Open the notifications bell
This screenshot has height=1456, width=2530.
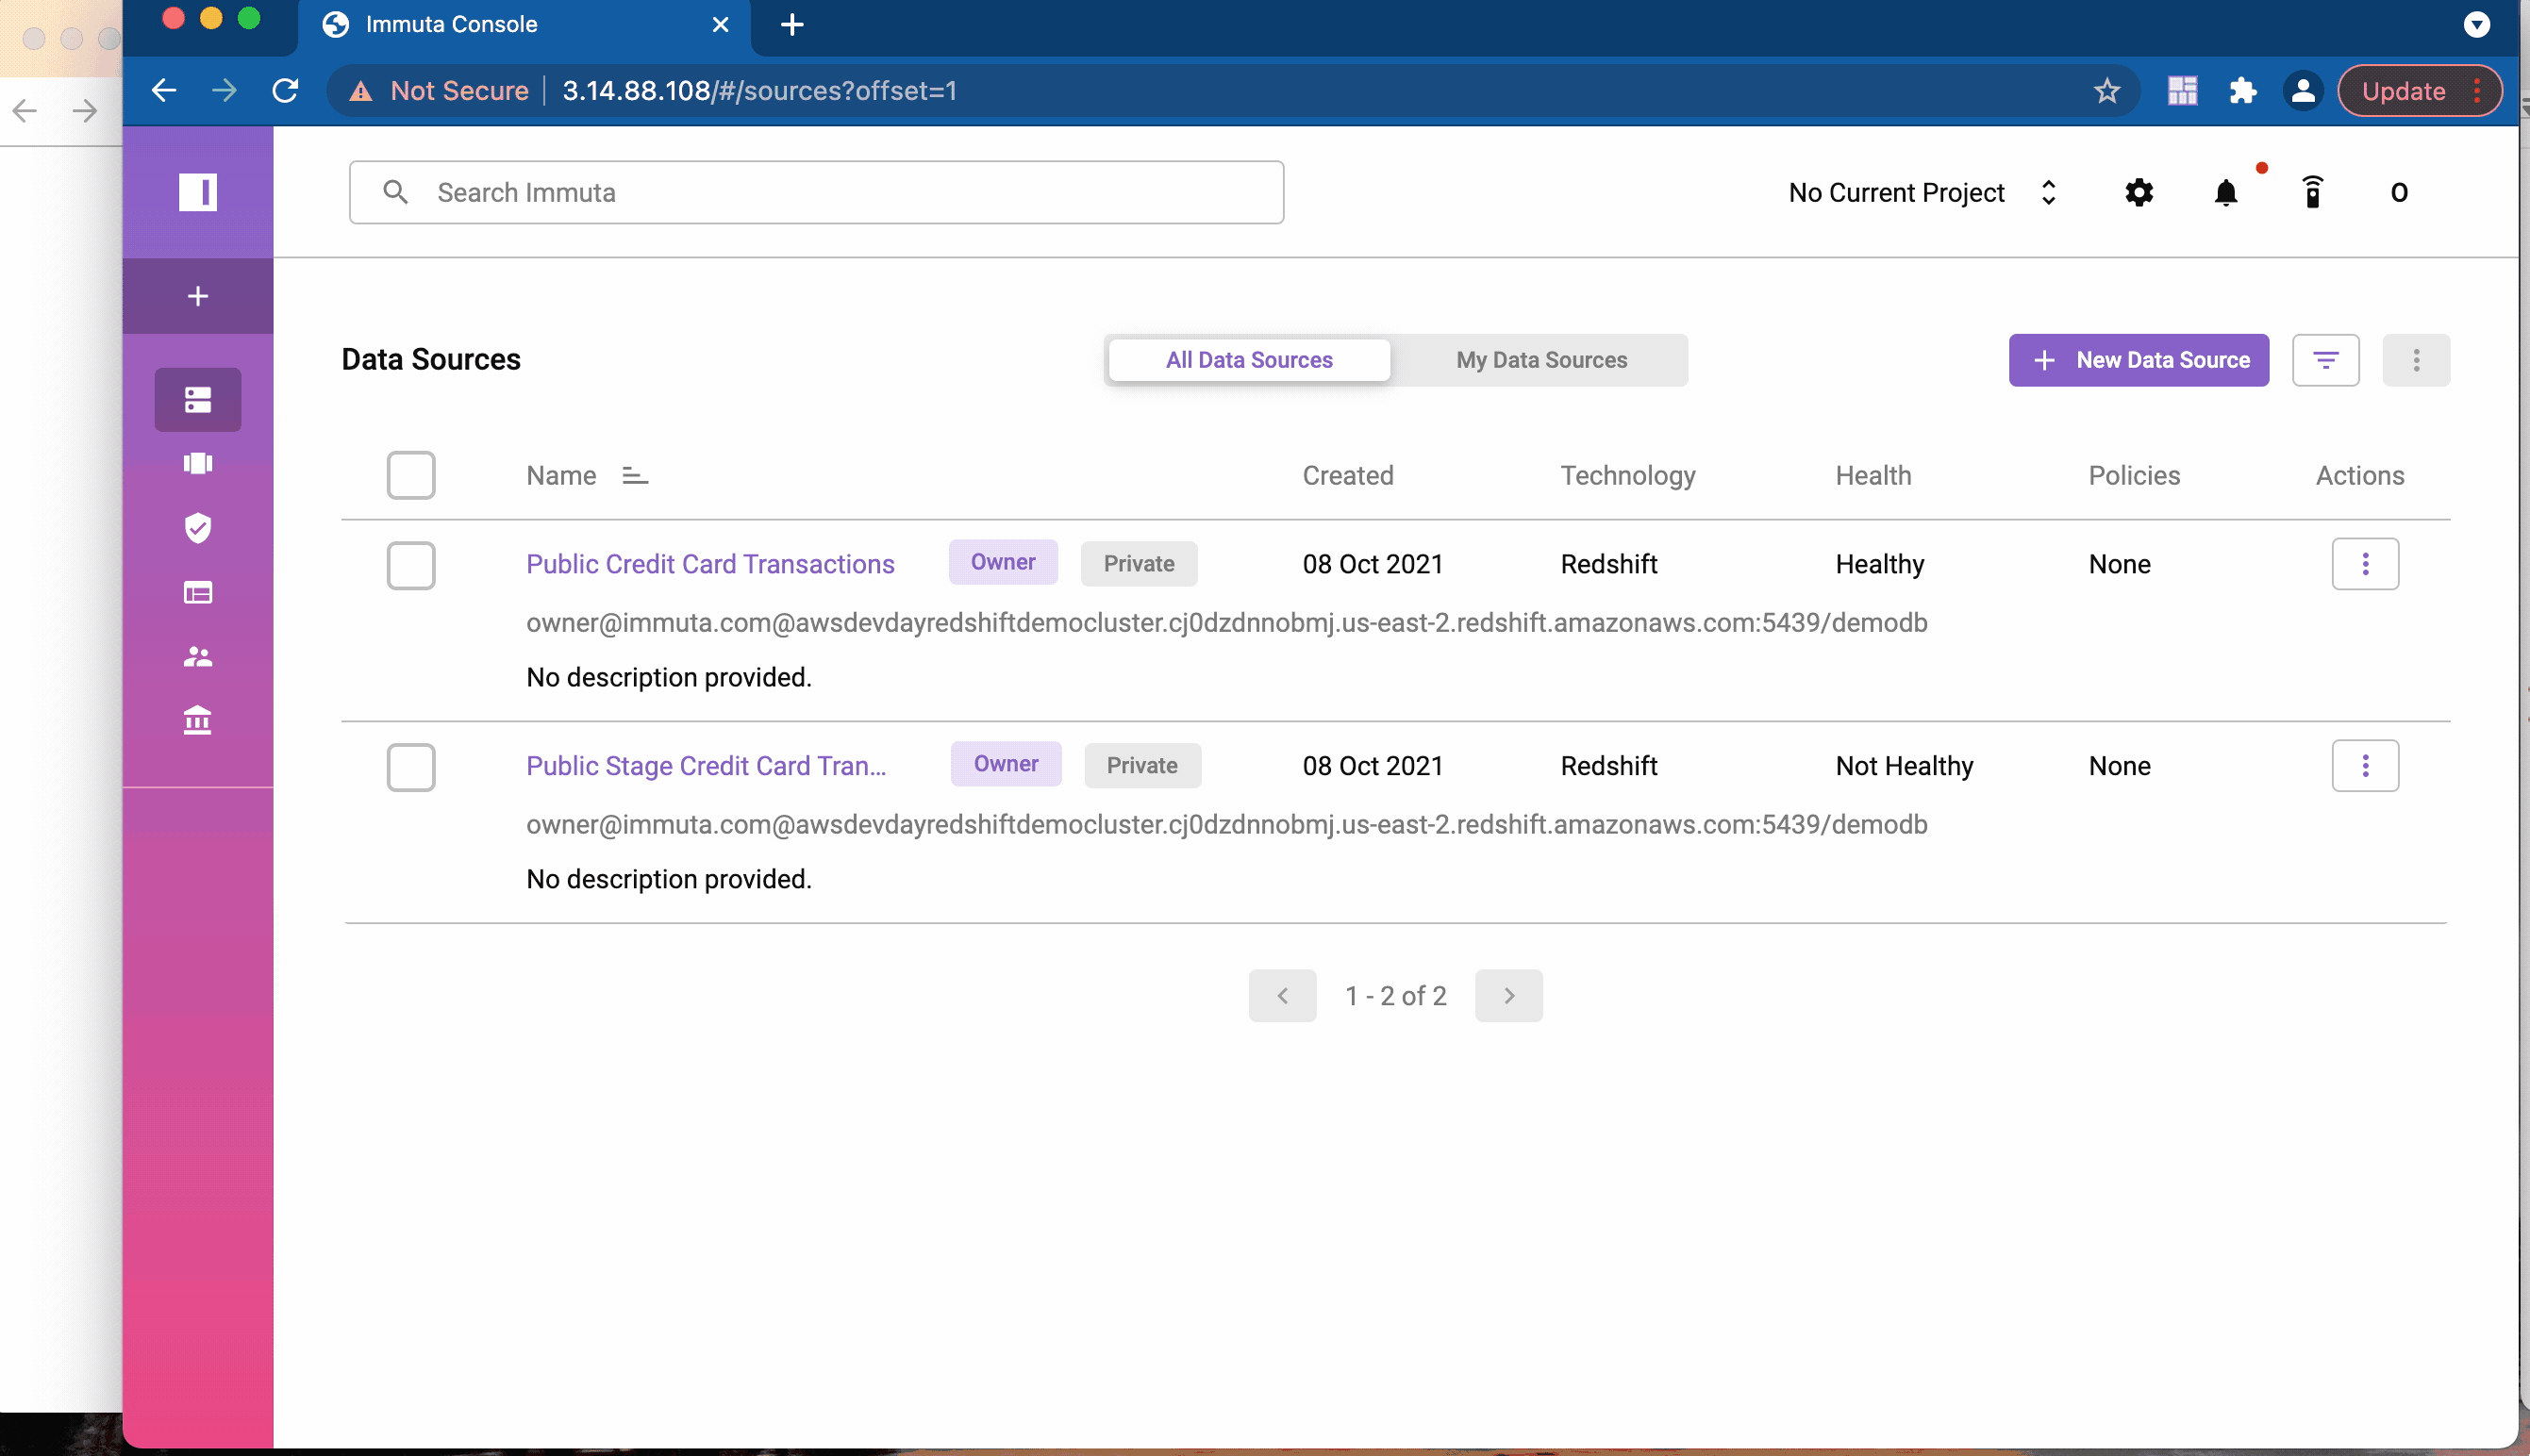[2226, 193]
